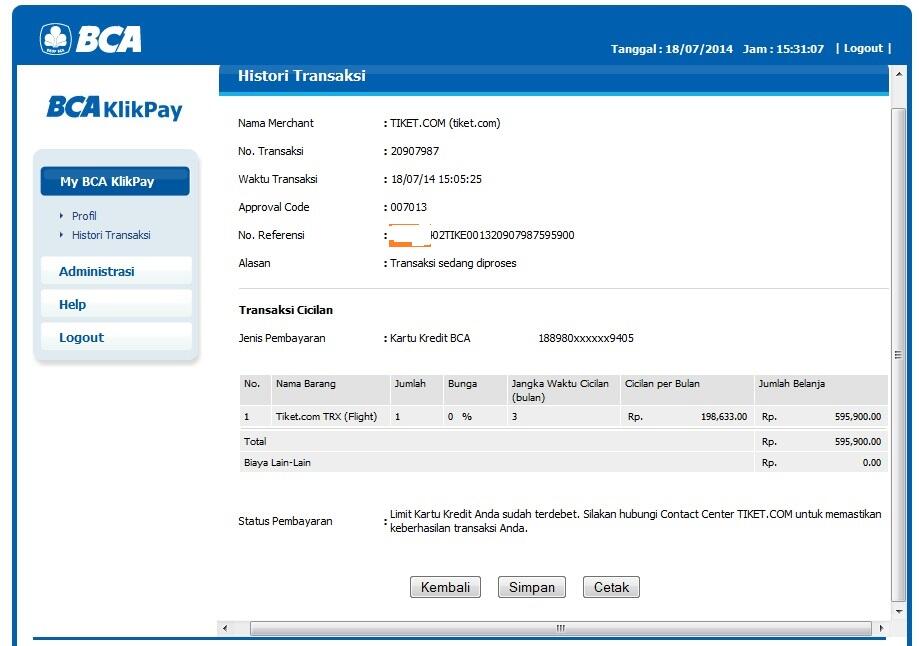Click the horizontal scrollbar thumb

561,628
